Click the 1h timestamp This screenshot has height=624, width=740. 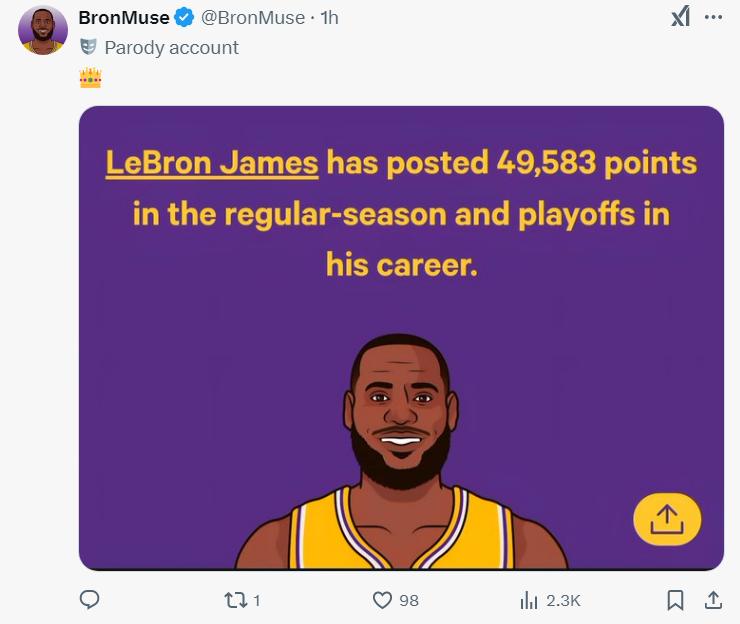329,18
